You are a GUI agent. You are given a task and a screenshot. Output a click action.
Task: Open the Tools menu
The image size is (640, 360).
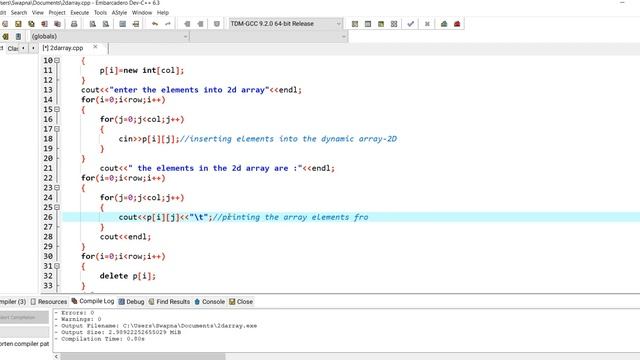[100, 13]
